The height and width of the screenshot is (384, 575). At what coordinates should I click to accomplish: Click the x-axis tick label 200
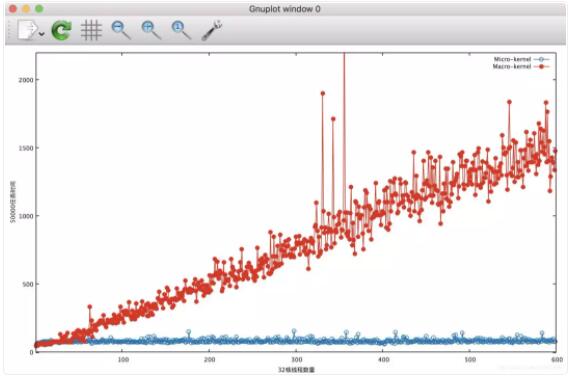click(x=209, y=360)
